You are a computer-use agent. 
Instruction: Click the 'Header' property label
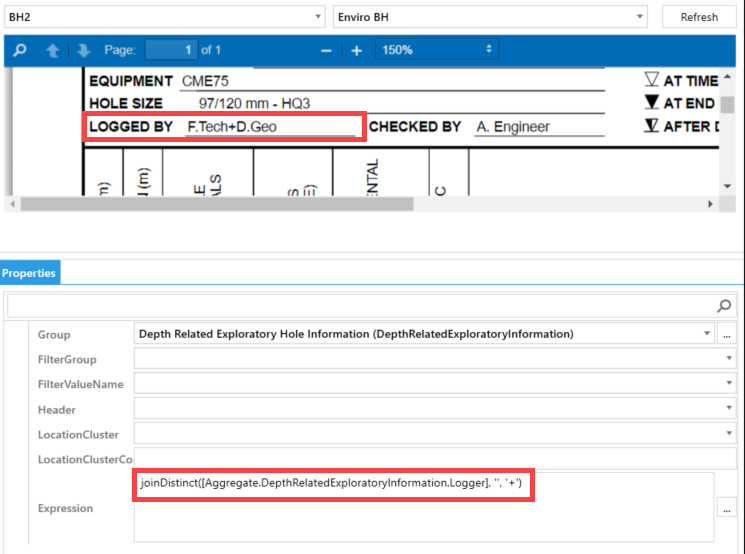(x=57, y=410)
